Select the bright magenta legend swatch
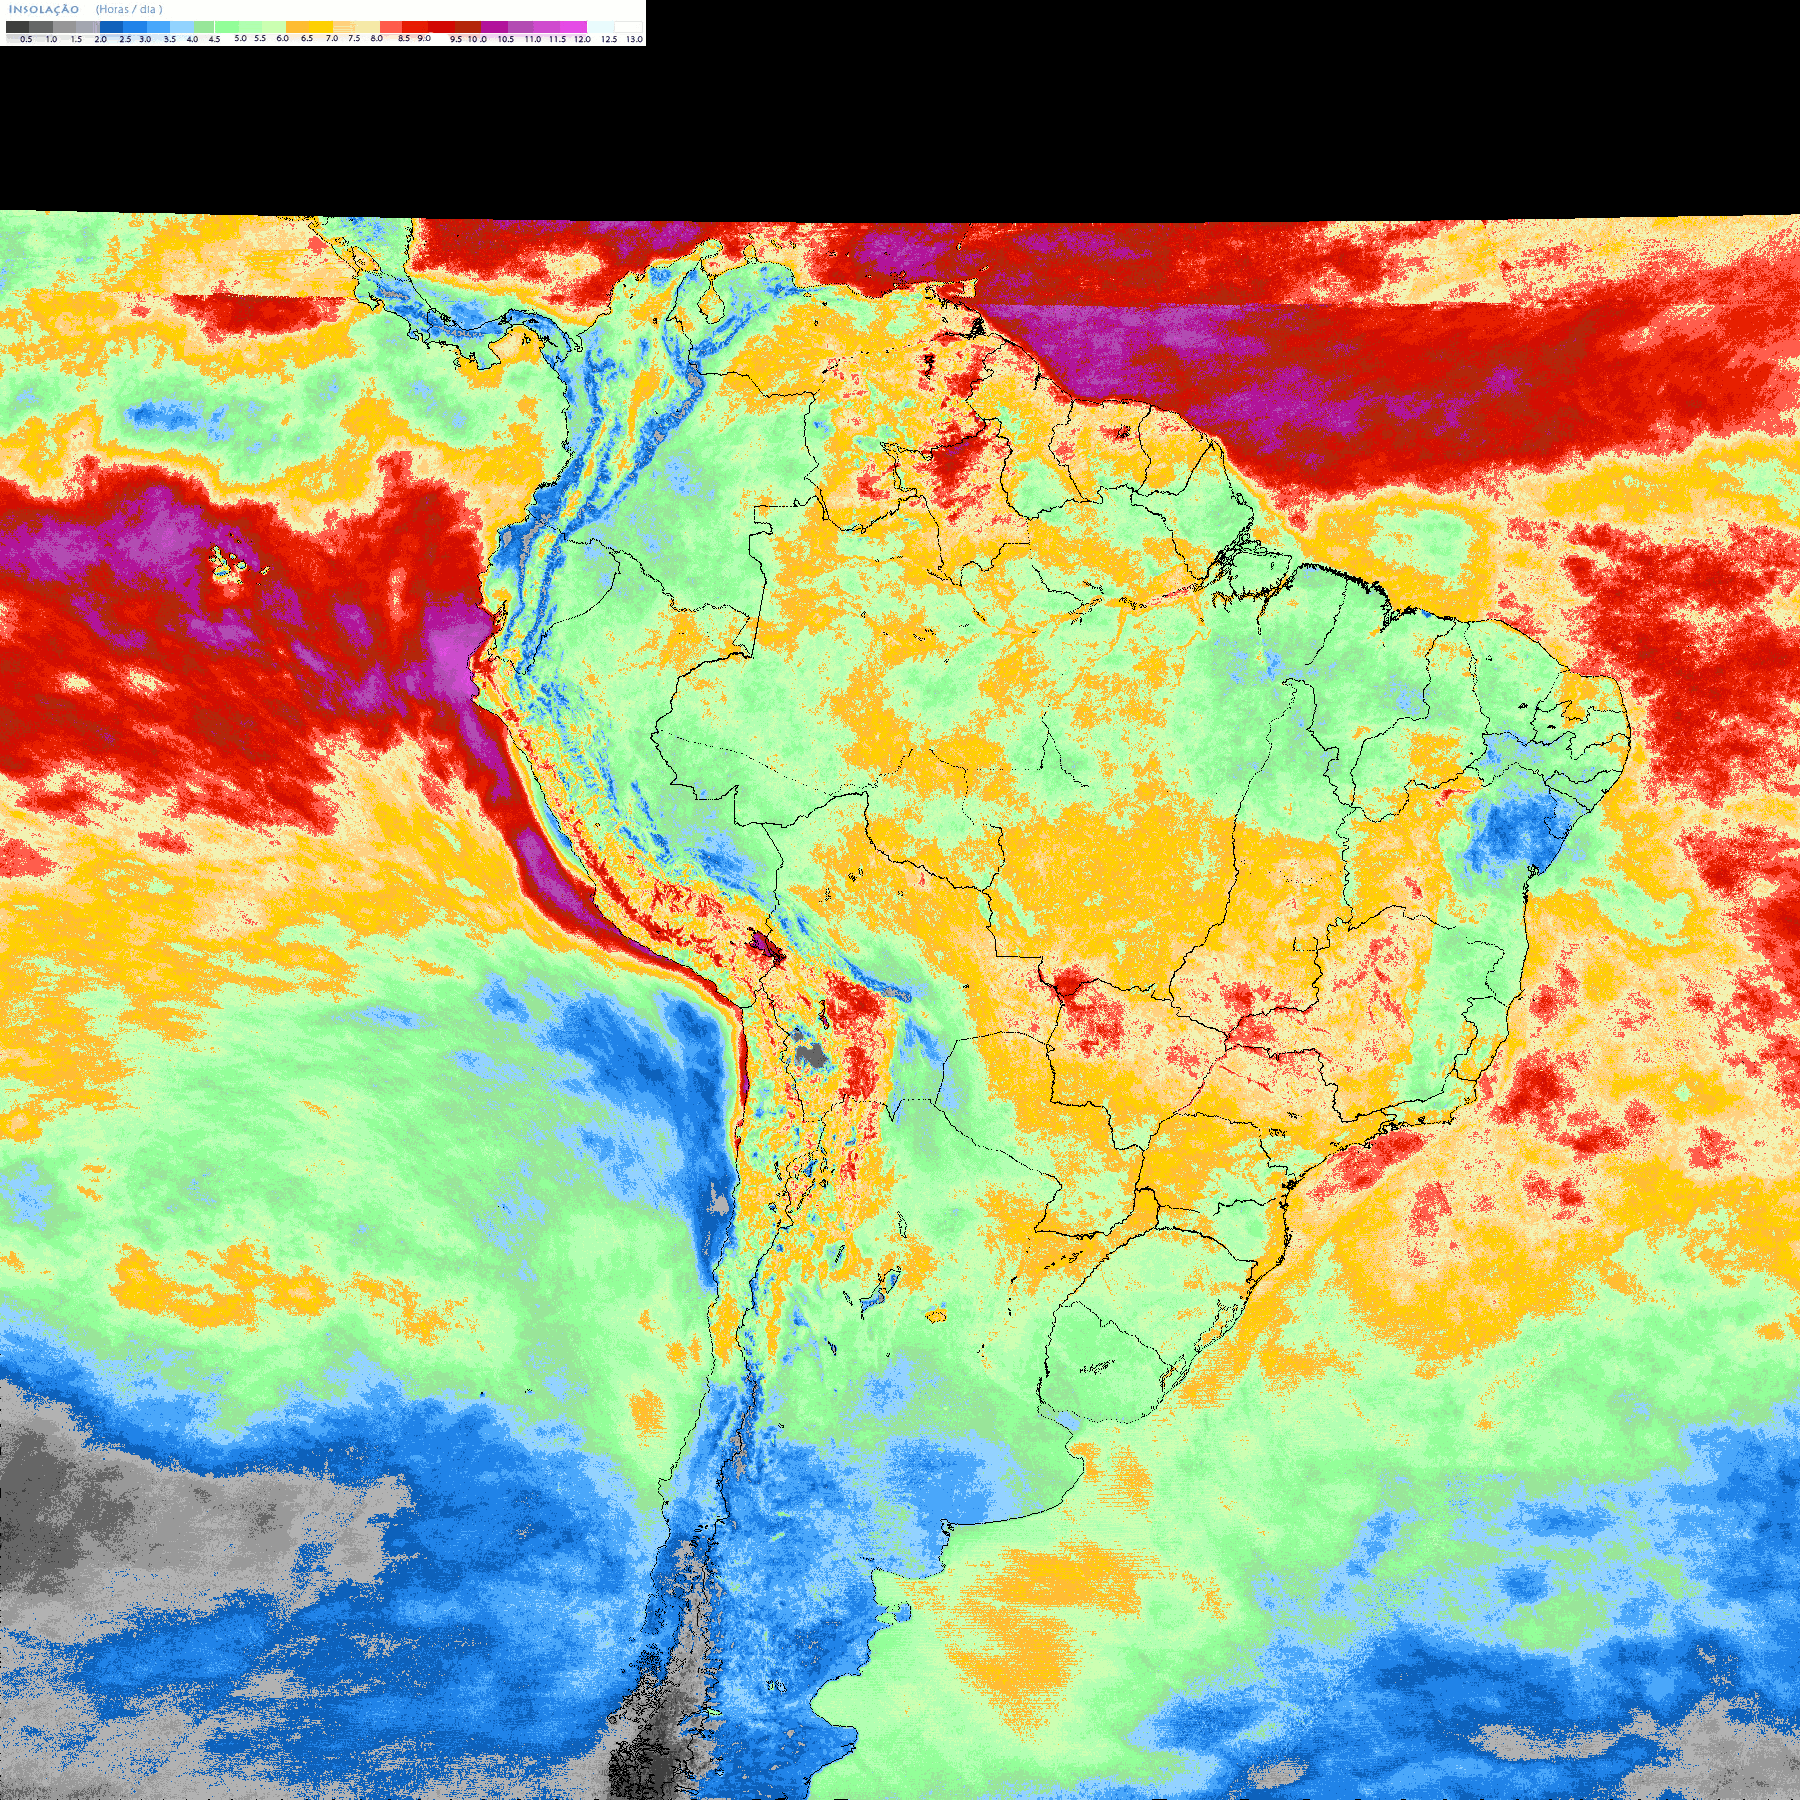Screen dimensions: 1800x1800 click(573, 27)
